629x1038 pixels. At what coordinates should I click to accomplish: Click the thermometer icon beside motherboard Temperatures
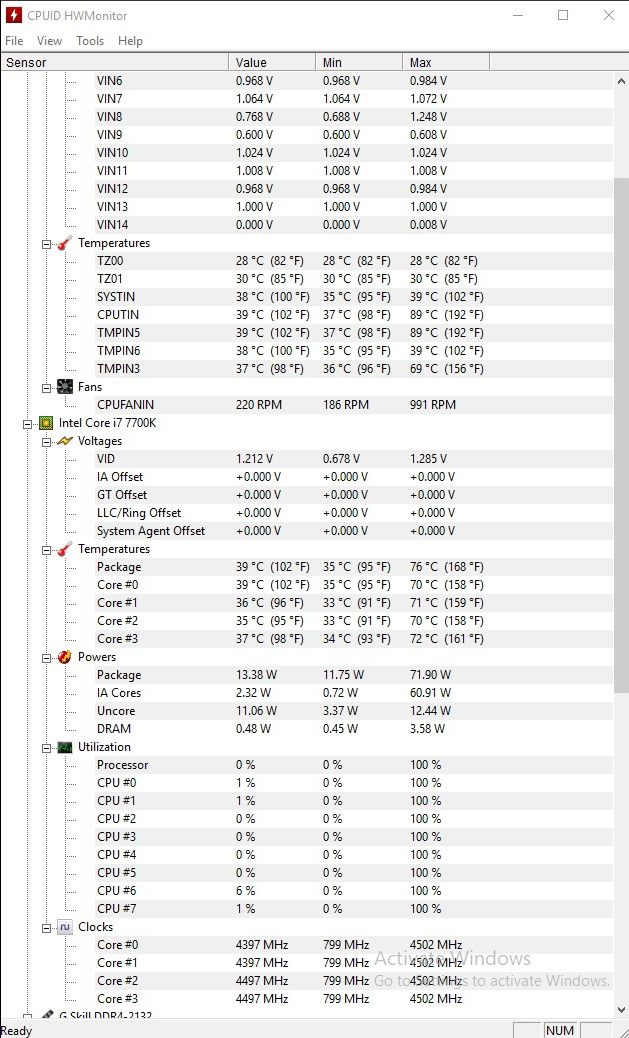pyautogui.click(x=65, y=243)
